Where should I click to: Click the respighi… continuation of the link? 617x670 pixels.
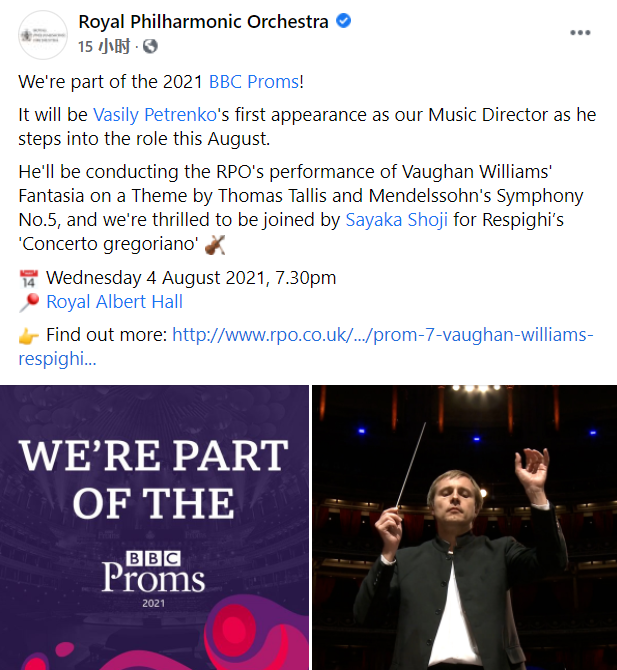pos(57,359)
